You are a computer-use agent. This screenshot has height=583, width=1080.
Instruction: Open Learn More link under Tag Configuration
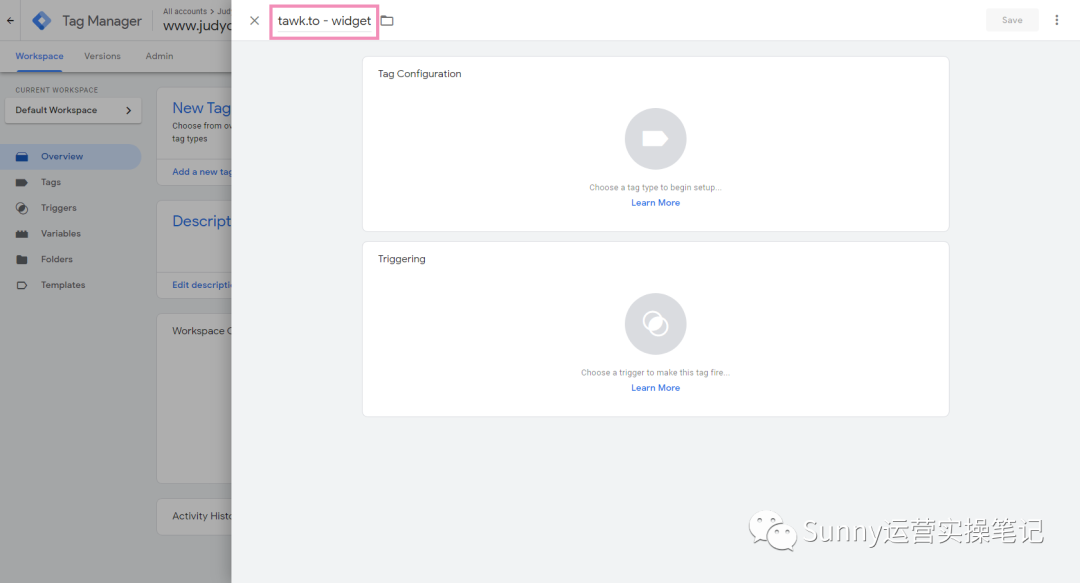(655, 203)
